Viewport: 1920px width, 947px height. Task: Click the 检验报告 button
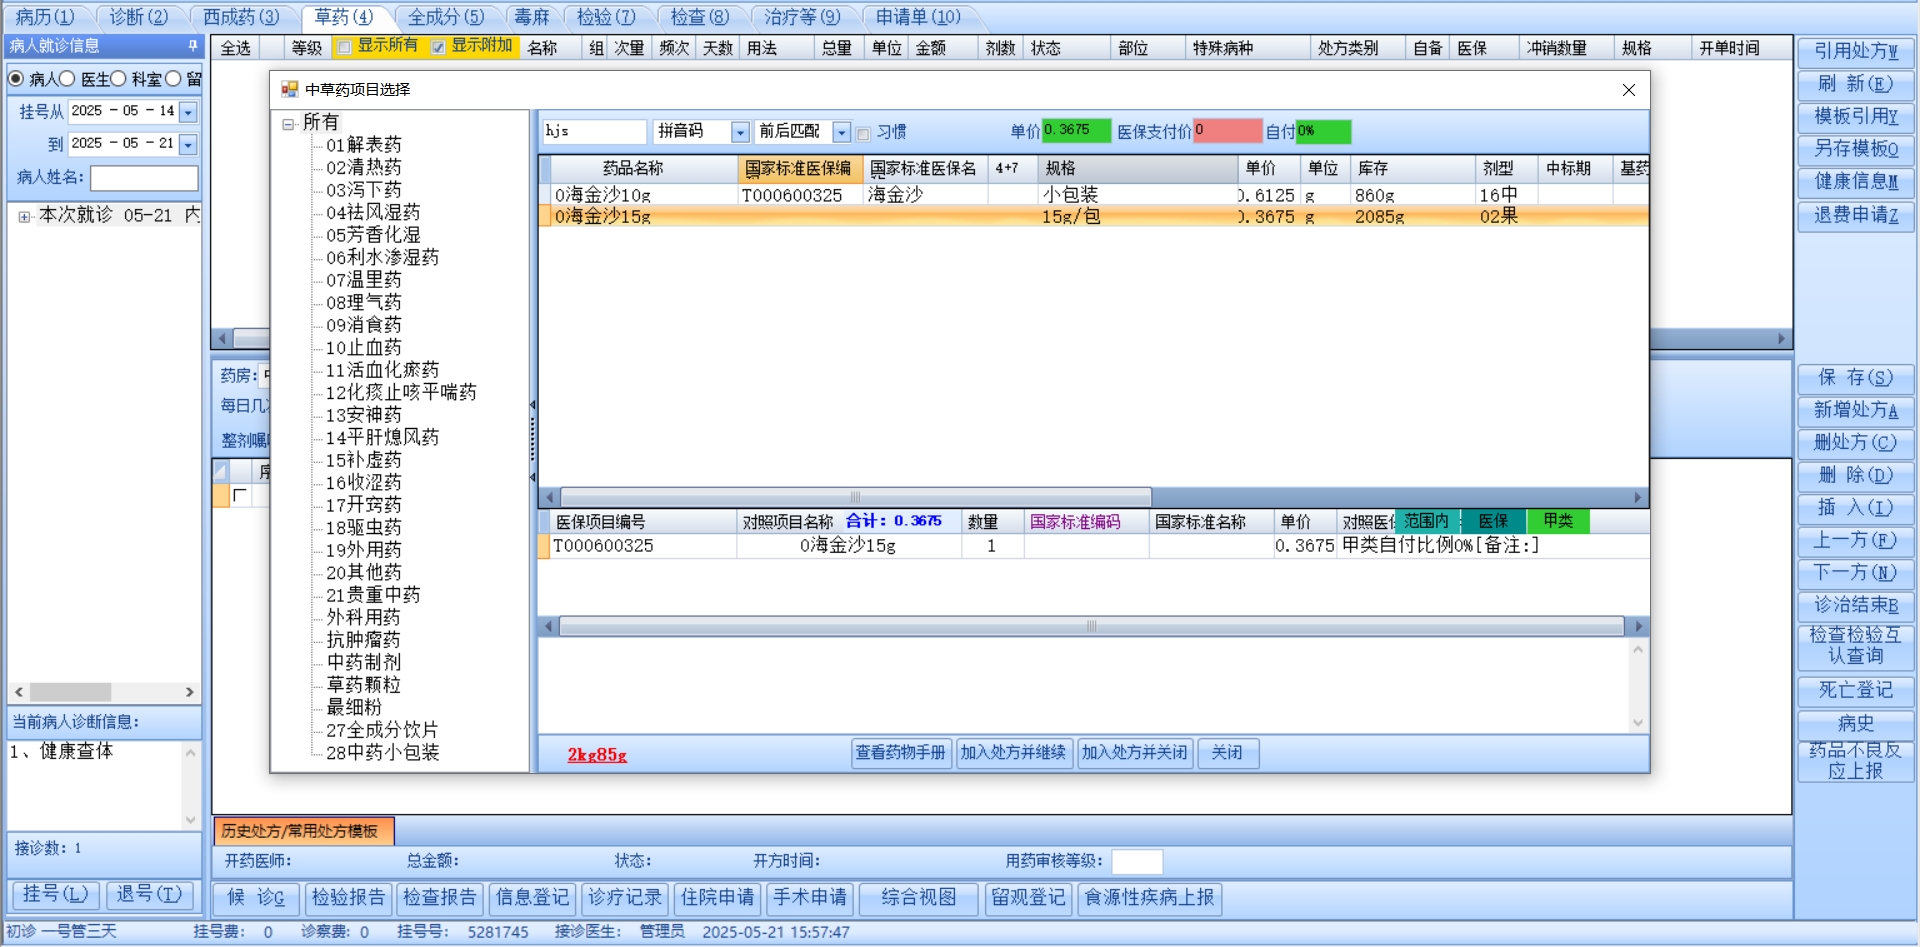click(x=348, y=898)
